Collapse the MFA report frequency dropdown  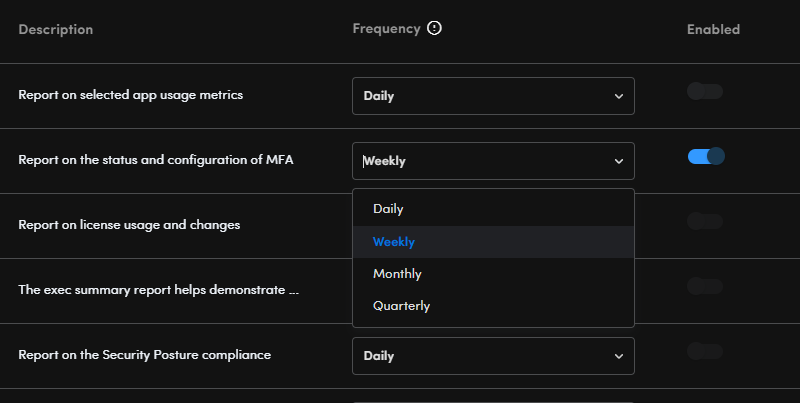[x=492, y=161]
